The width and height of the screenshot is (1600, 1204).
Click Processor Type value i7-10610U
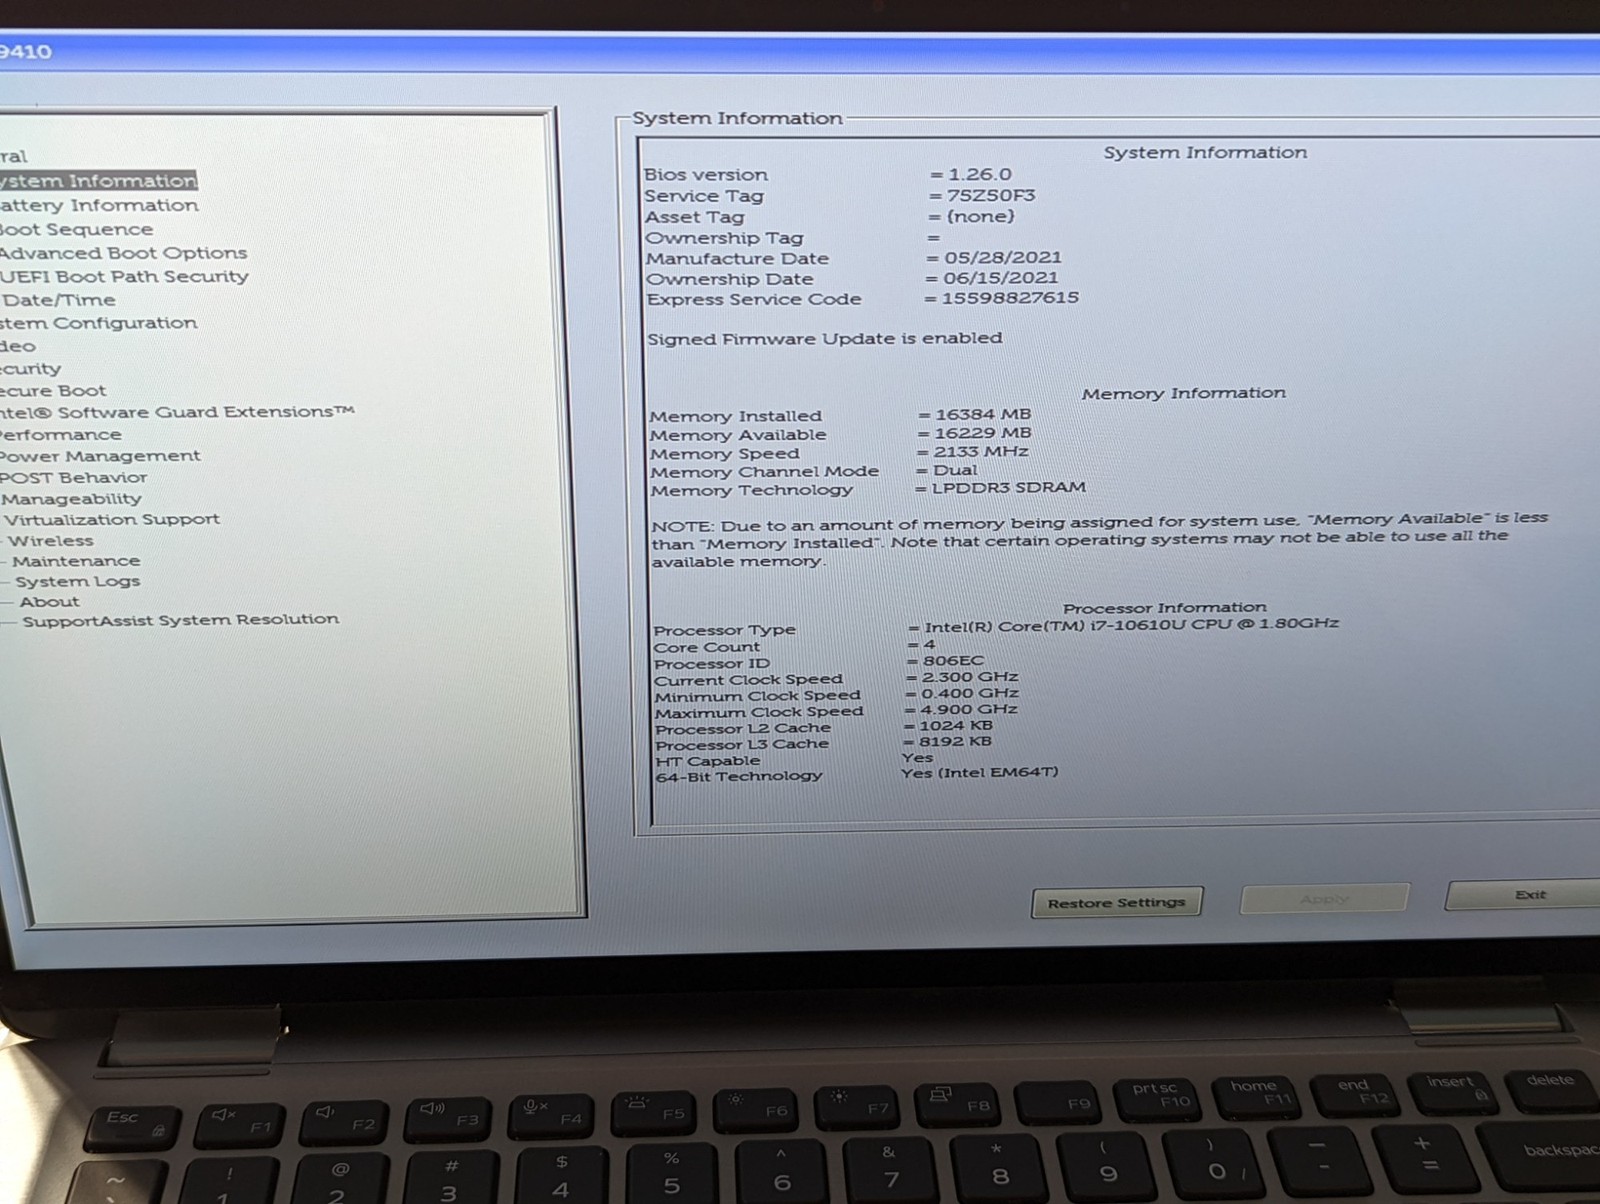coord(1130,624)
